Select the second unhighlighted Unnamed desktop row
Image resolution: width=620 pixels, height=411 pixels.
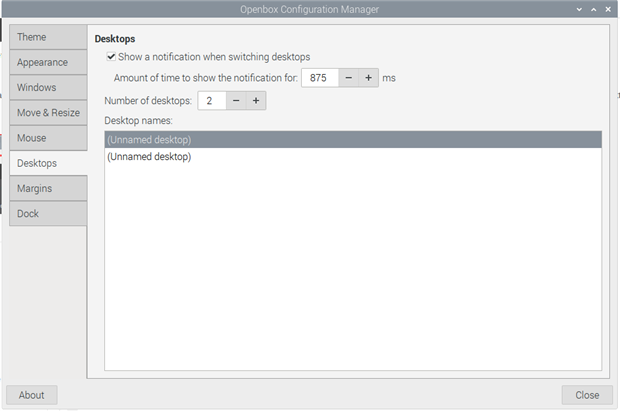tap(353, 157)
